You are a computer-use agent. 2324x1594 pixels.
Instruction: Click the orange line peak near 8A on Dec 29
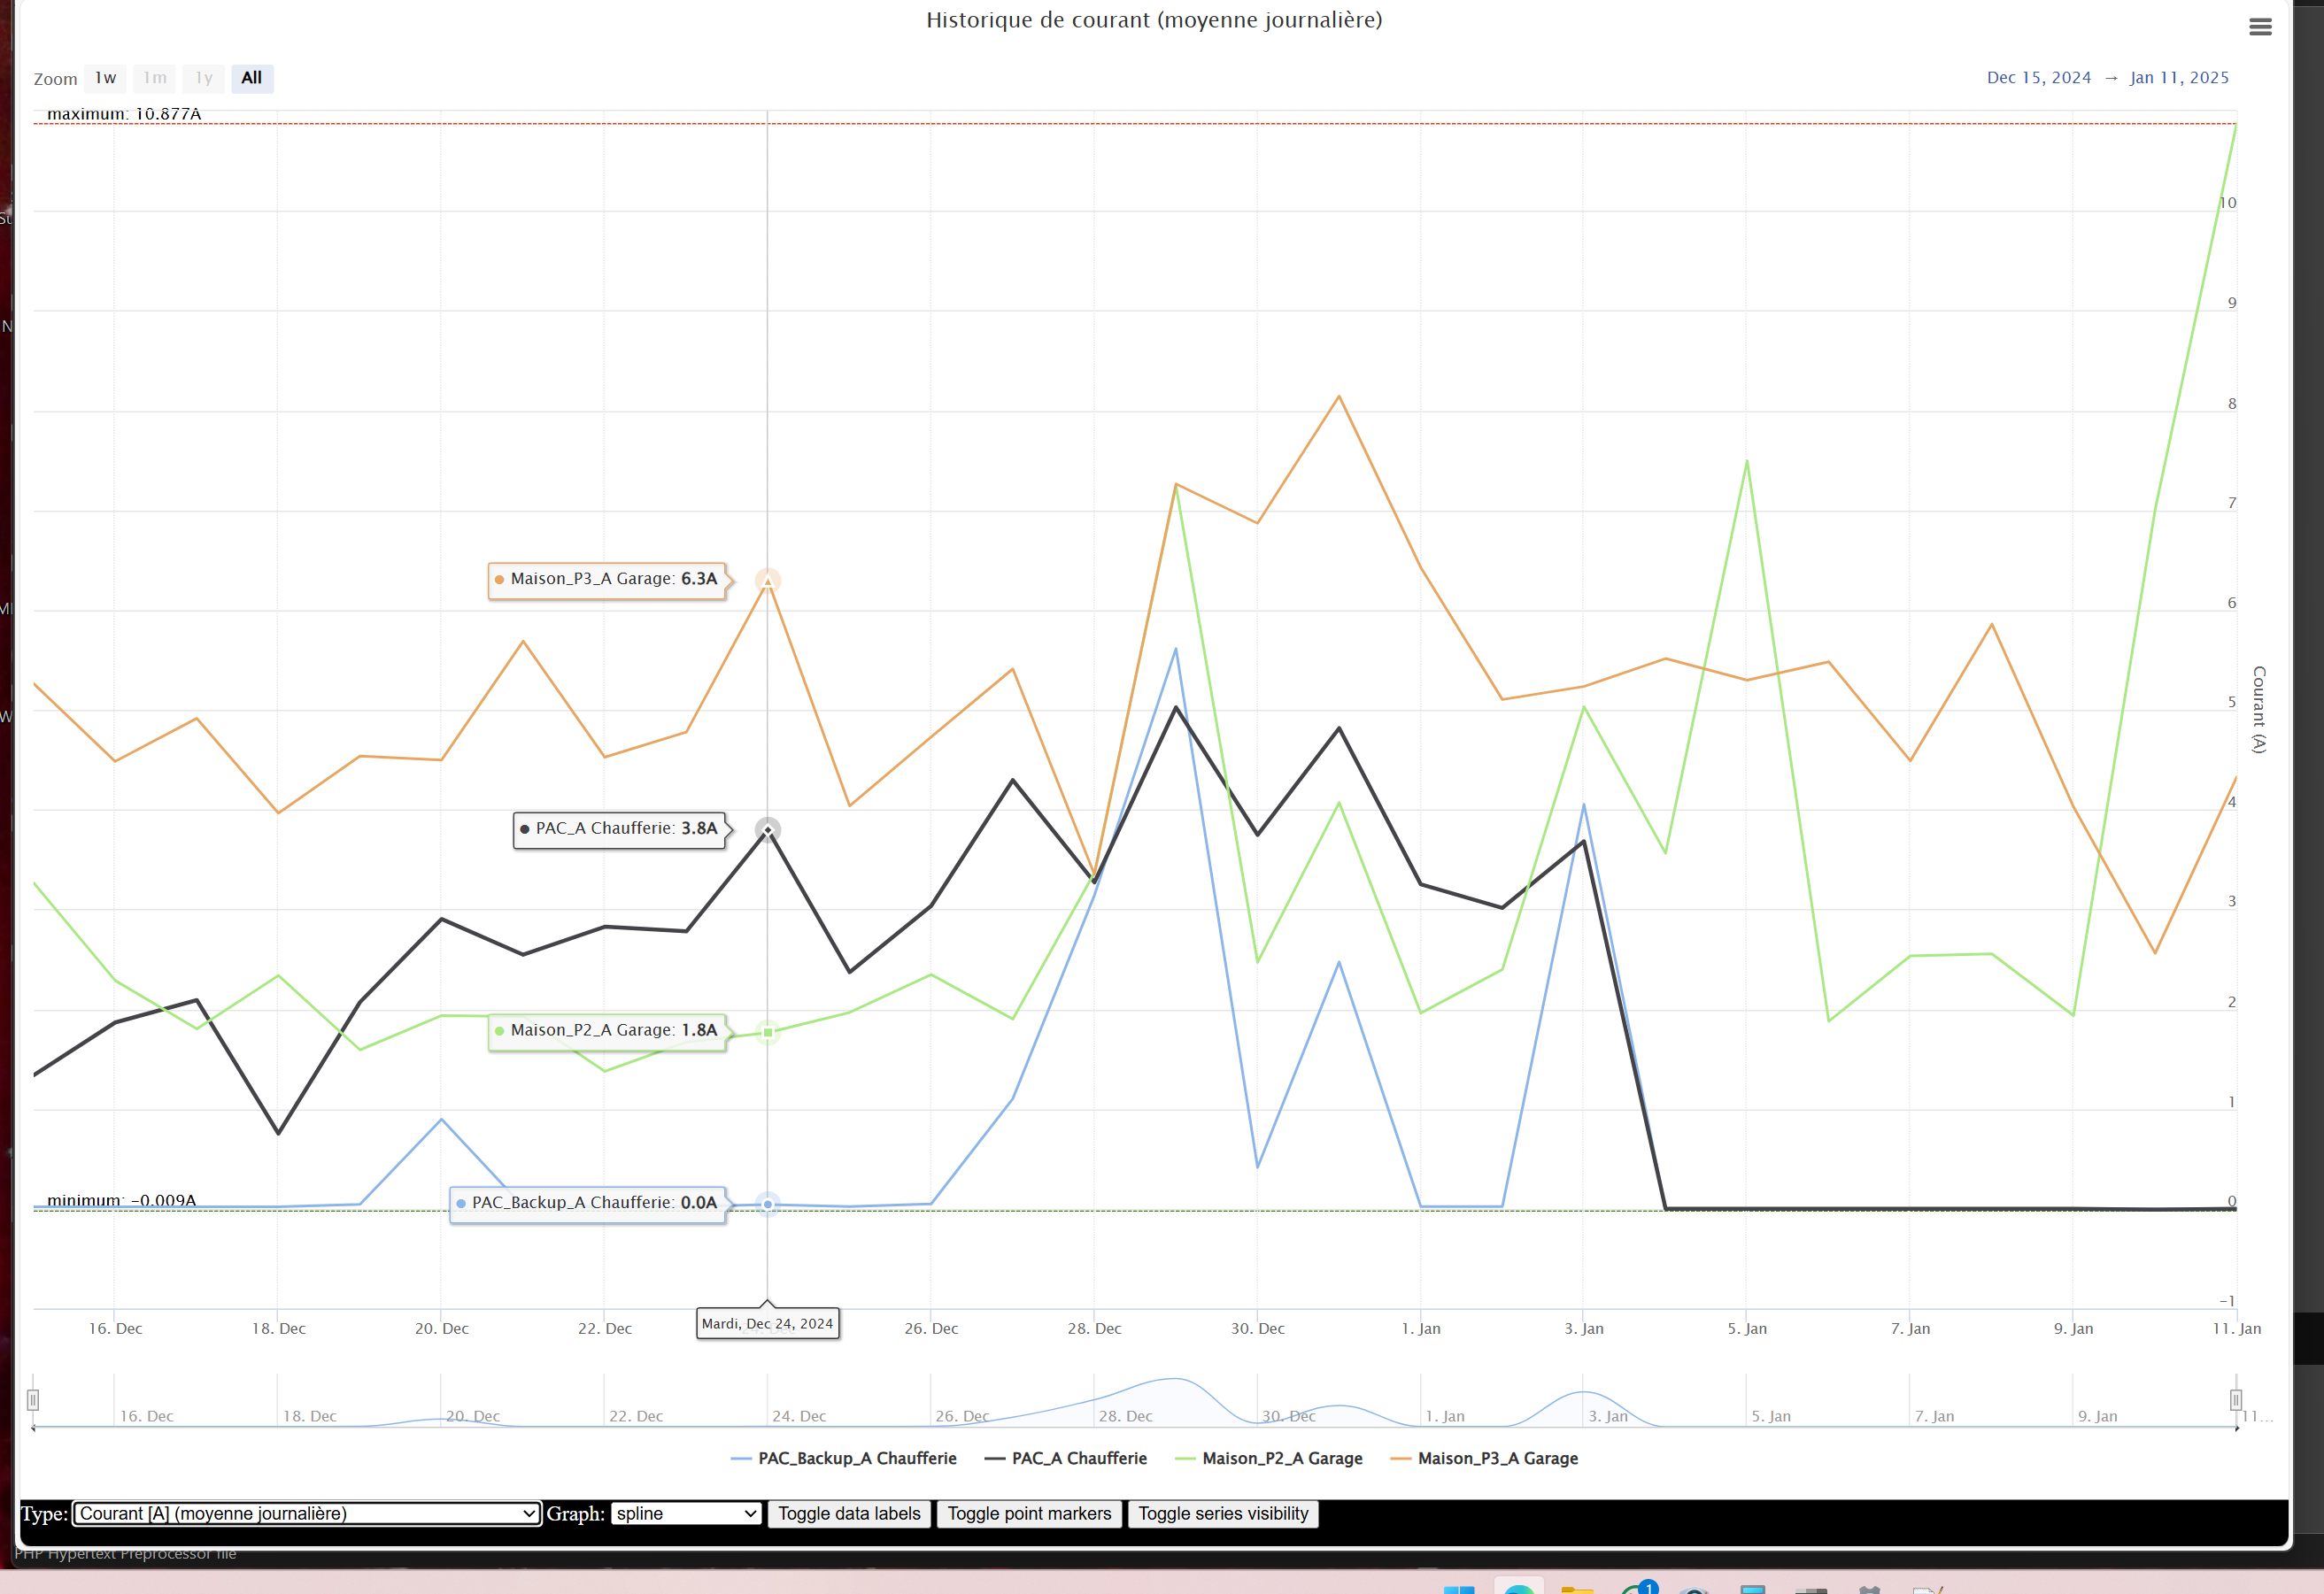(1339, 397)
